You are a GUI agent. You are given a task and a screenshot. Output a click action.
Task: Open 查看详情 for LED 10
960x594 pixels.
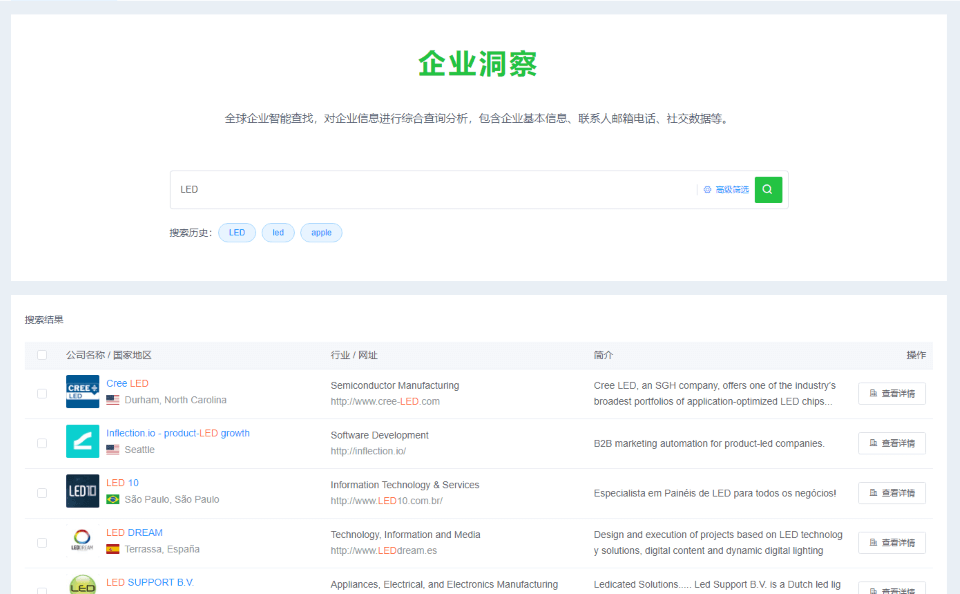coord(891,493)
